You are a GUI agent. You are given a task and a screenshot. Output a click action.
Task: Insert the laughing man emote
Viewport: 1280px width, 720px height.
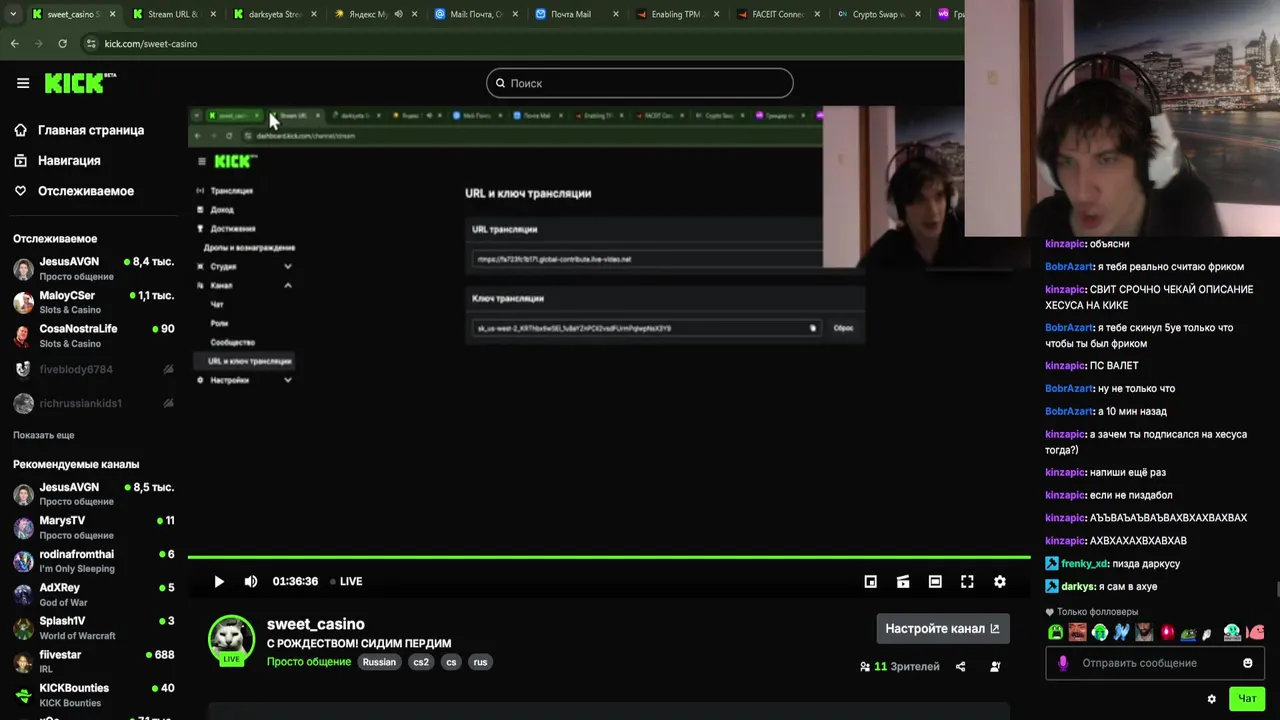tap(1078, 632)
